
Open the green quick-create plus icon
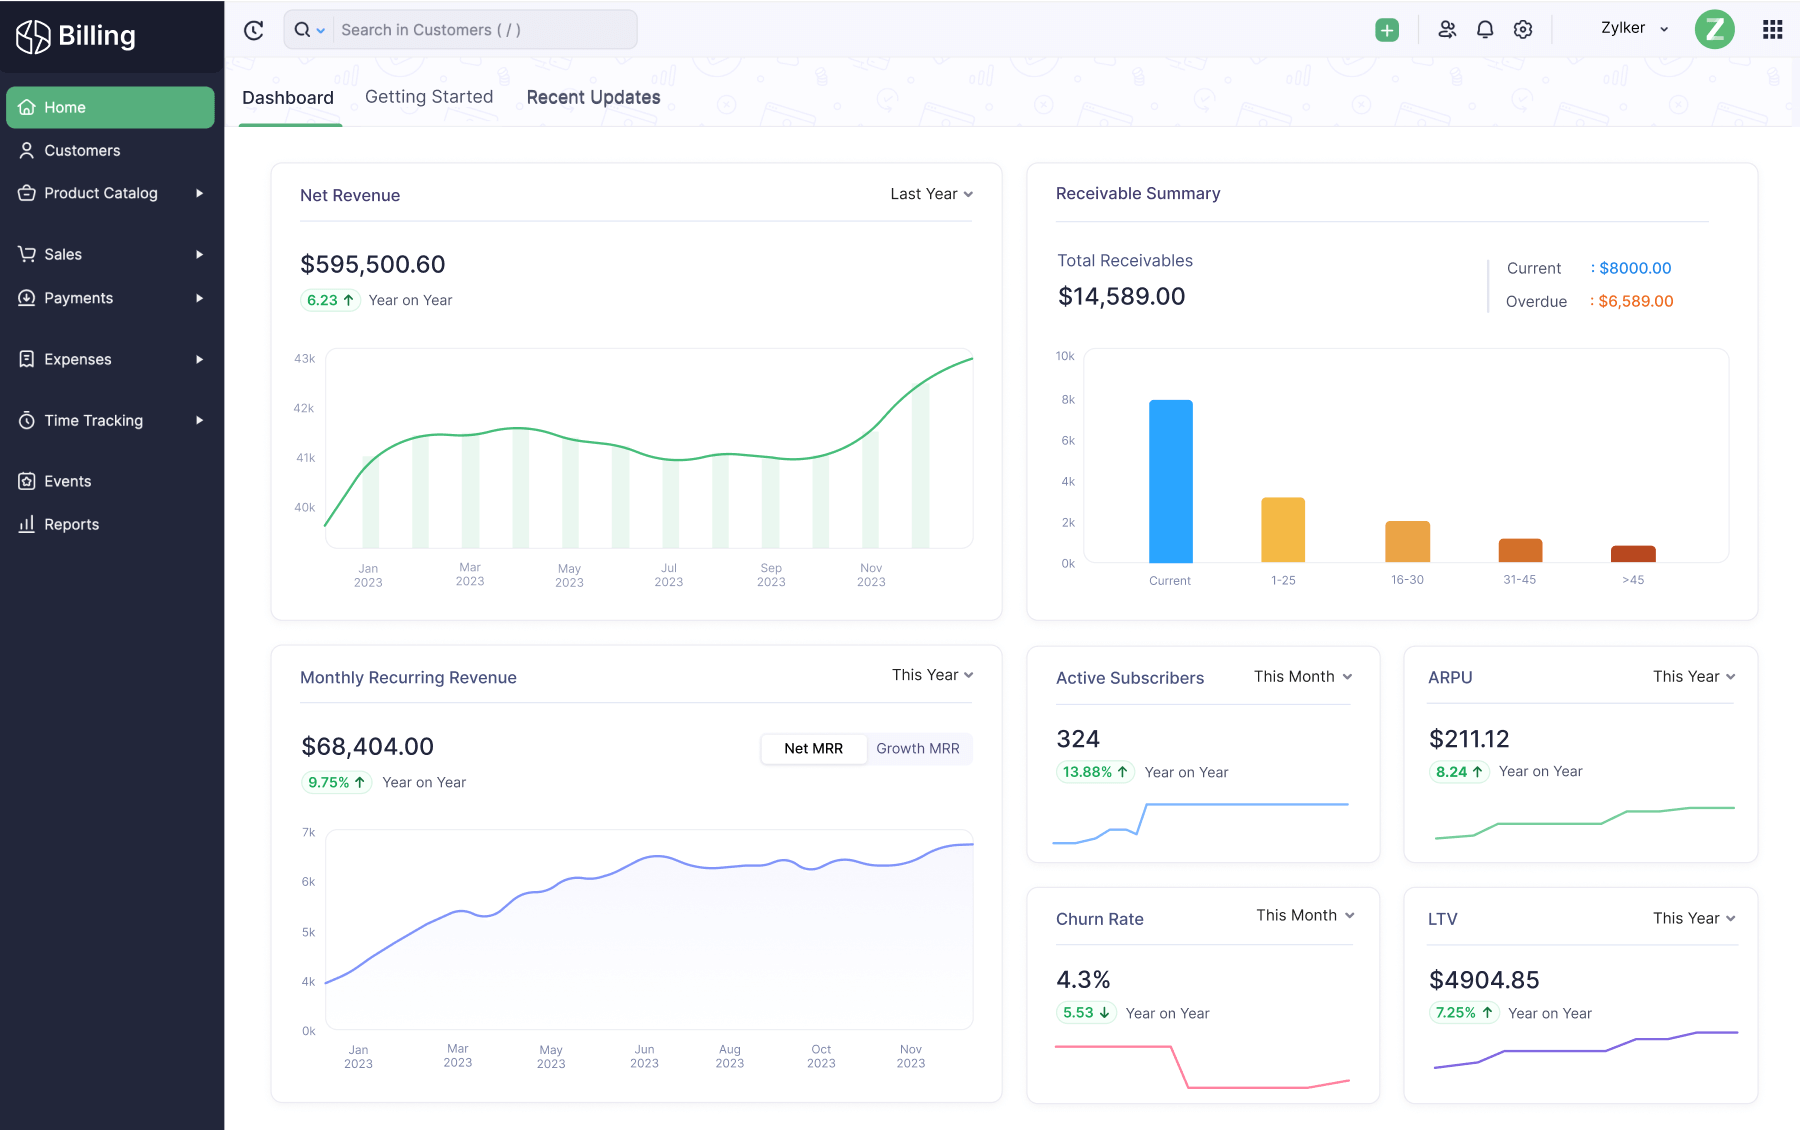[1386, 29]
